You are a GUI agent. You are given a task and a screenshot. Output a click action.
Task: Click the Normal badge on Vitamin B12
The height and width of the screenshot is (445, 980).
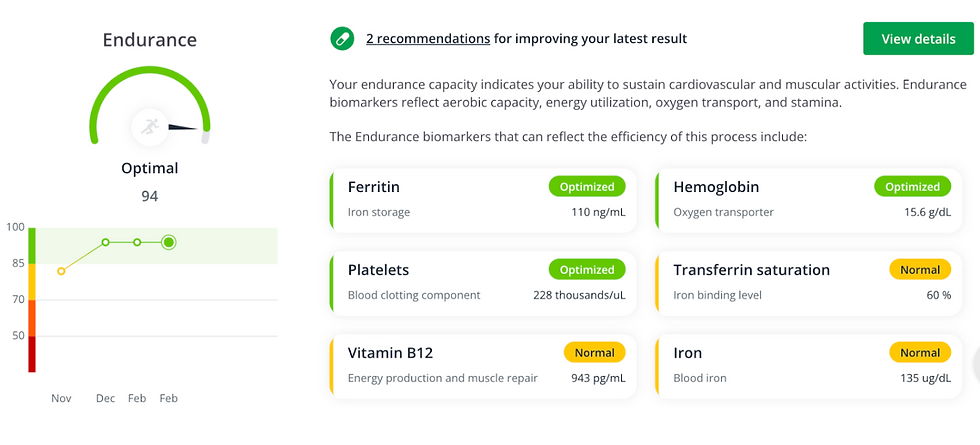pyautogui.click(x=594, y=352)
